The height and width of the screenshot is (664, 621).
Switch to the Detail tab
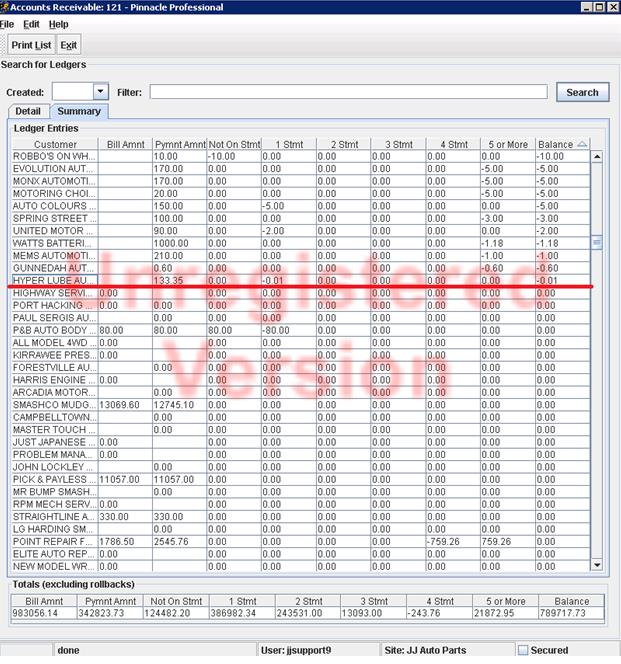click(28, 111)
